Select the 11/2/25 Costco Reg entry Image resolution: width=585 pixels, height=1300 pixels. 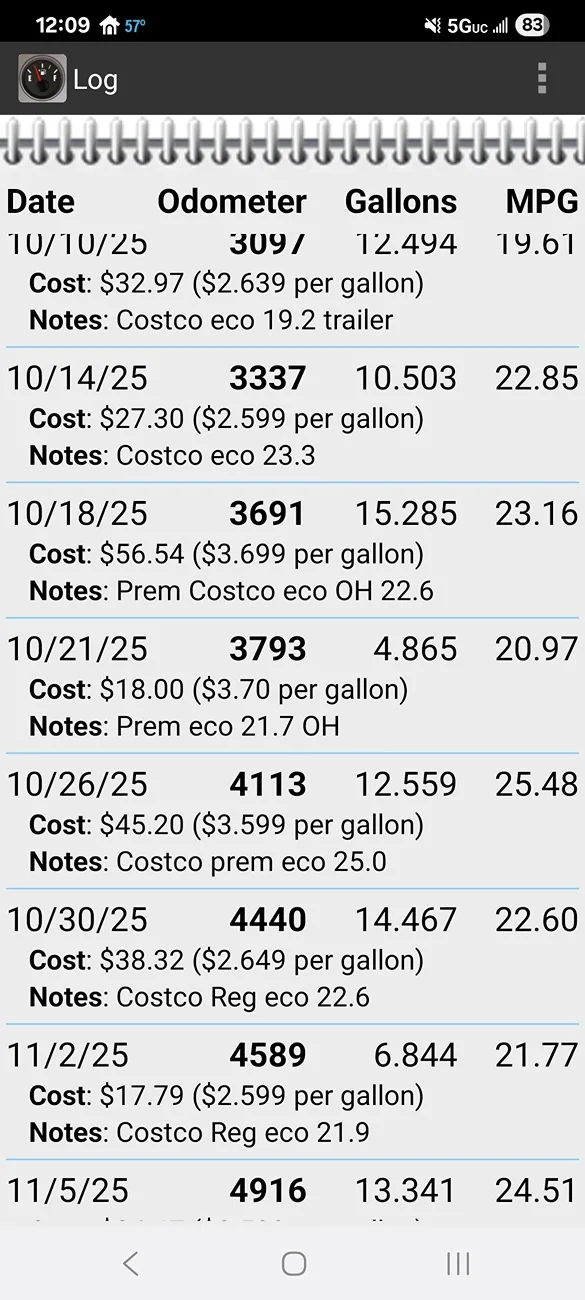coord(292,1094)
